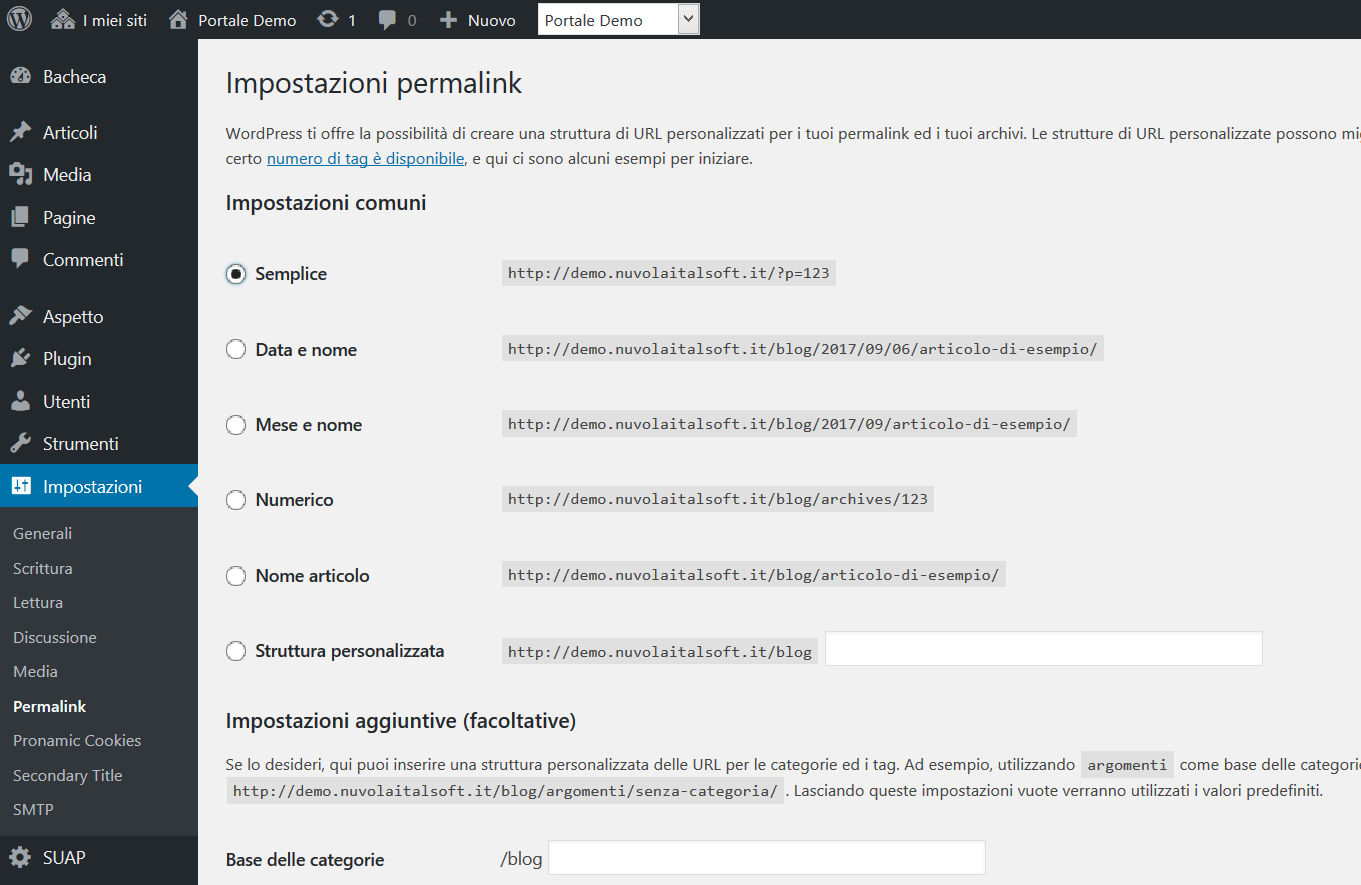
Task: Open Bacheca dashboard icon in sidebar
Action: pos(21,77)
